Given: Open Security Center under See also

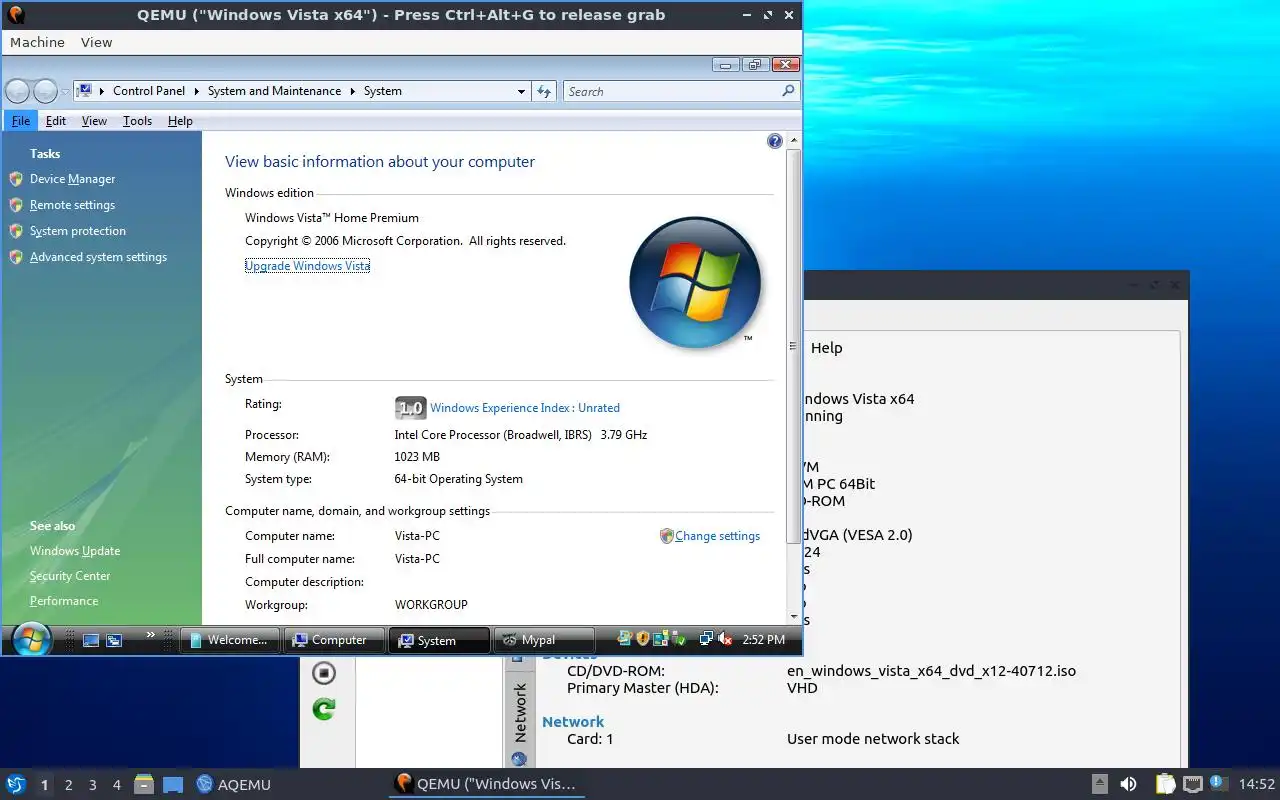Looking at the screenshot, I should pyautogui.click(x=70, y=576).
